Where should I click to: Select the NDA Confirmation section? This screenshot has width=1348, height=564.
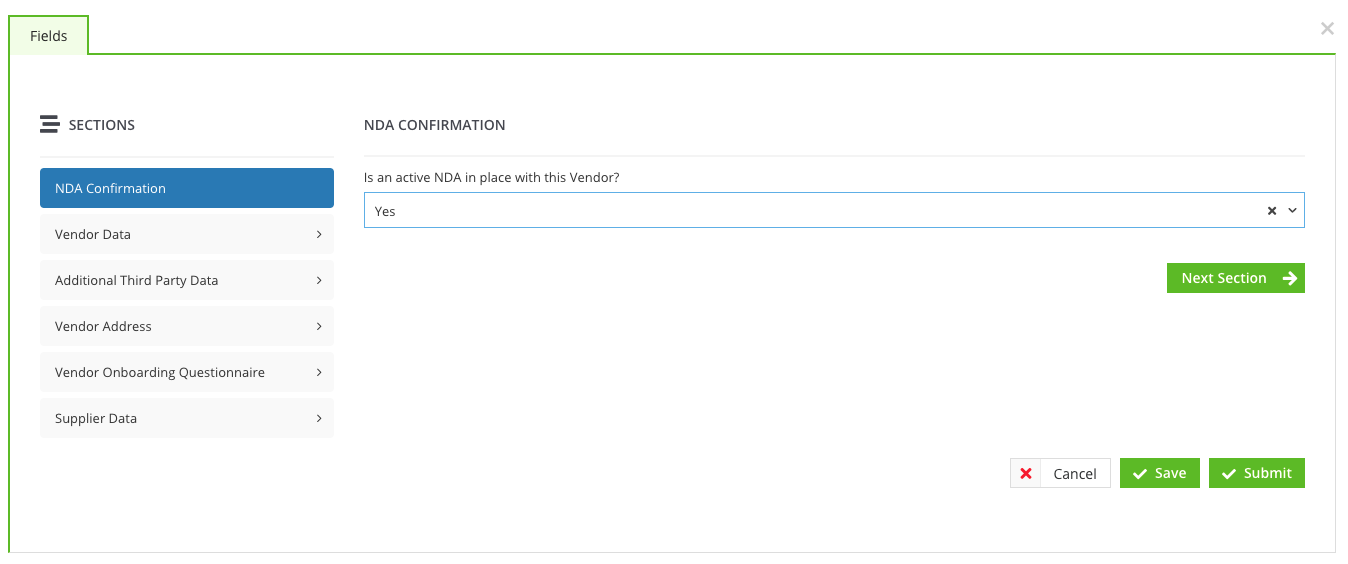point(187,188)
